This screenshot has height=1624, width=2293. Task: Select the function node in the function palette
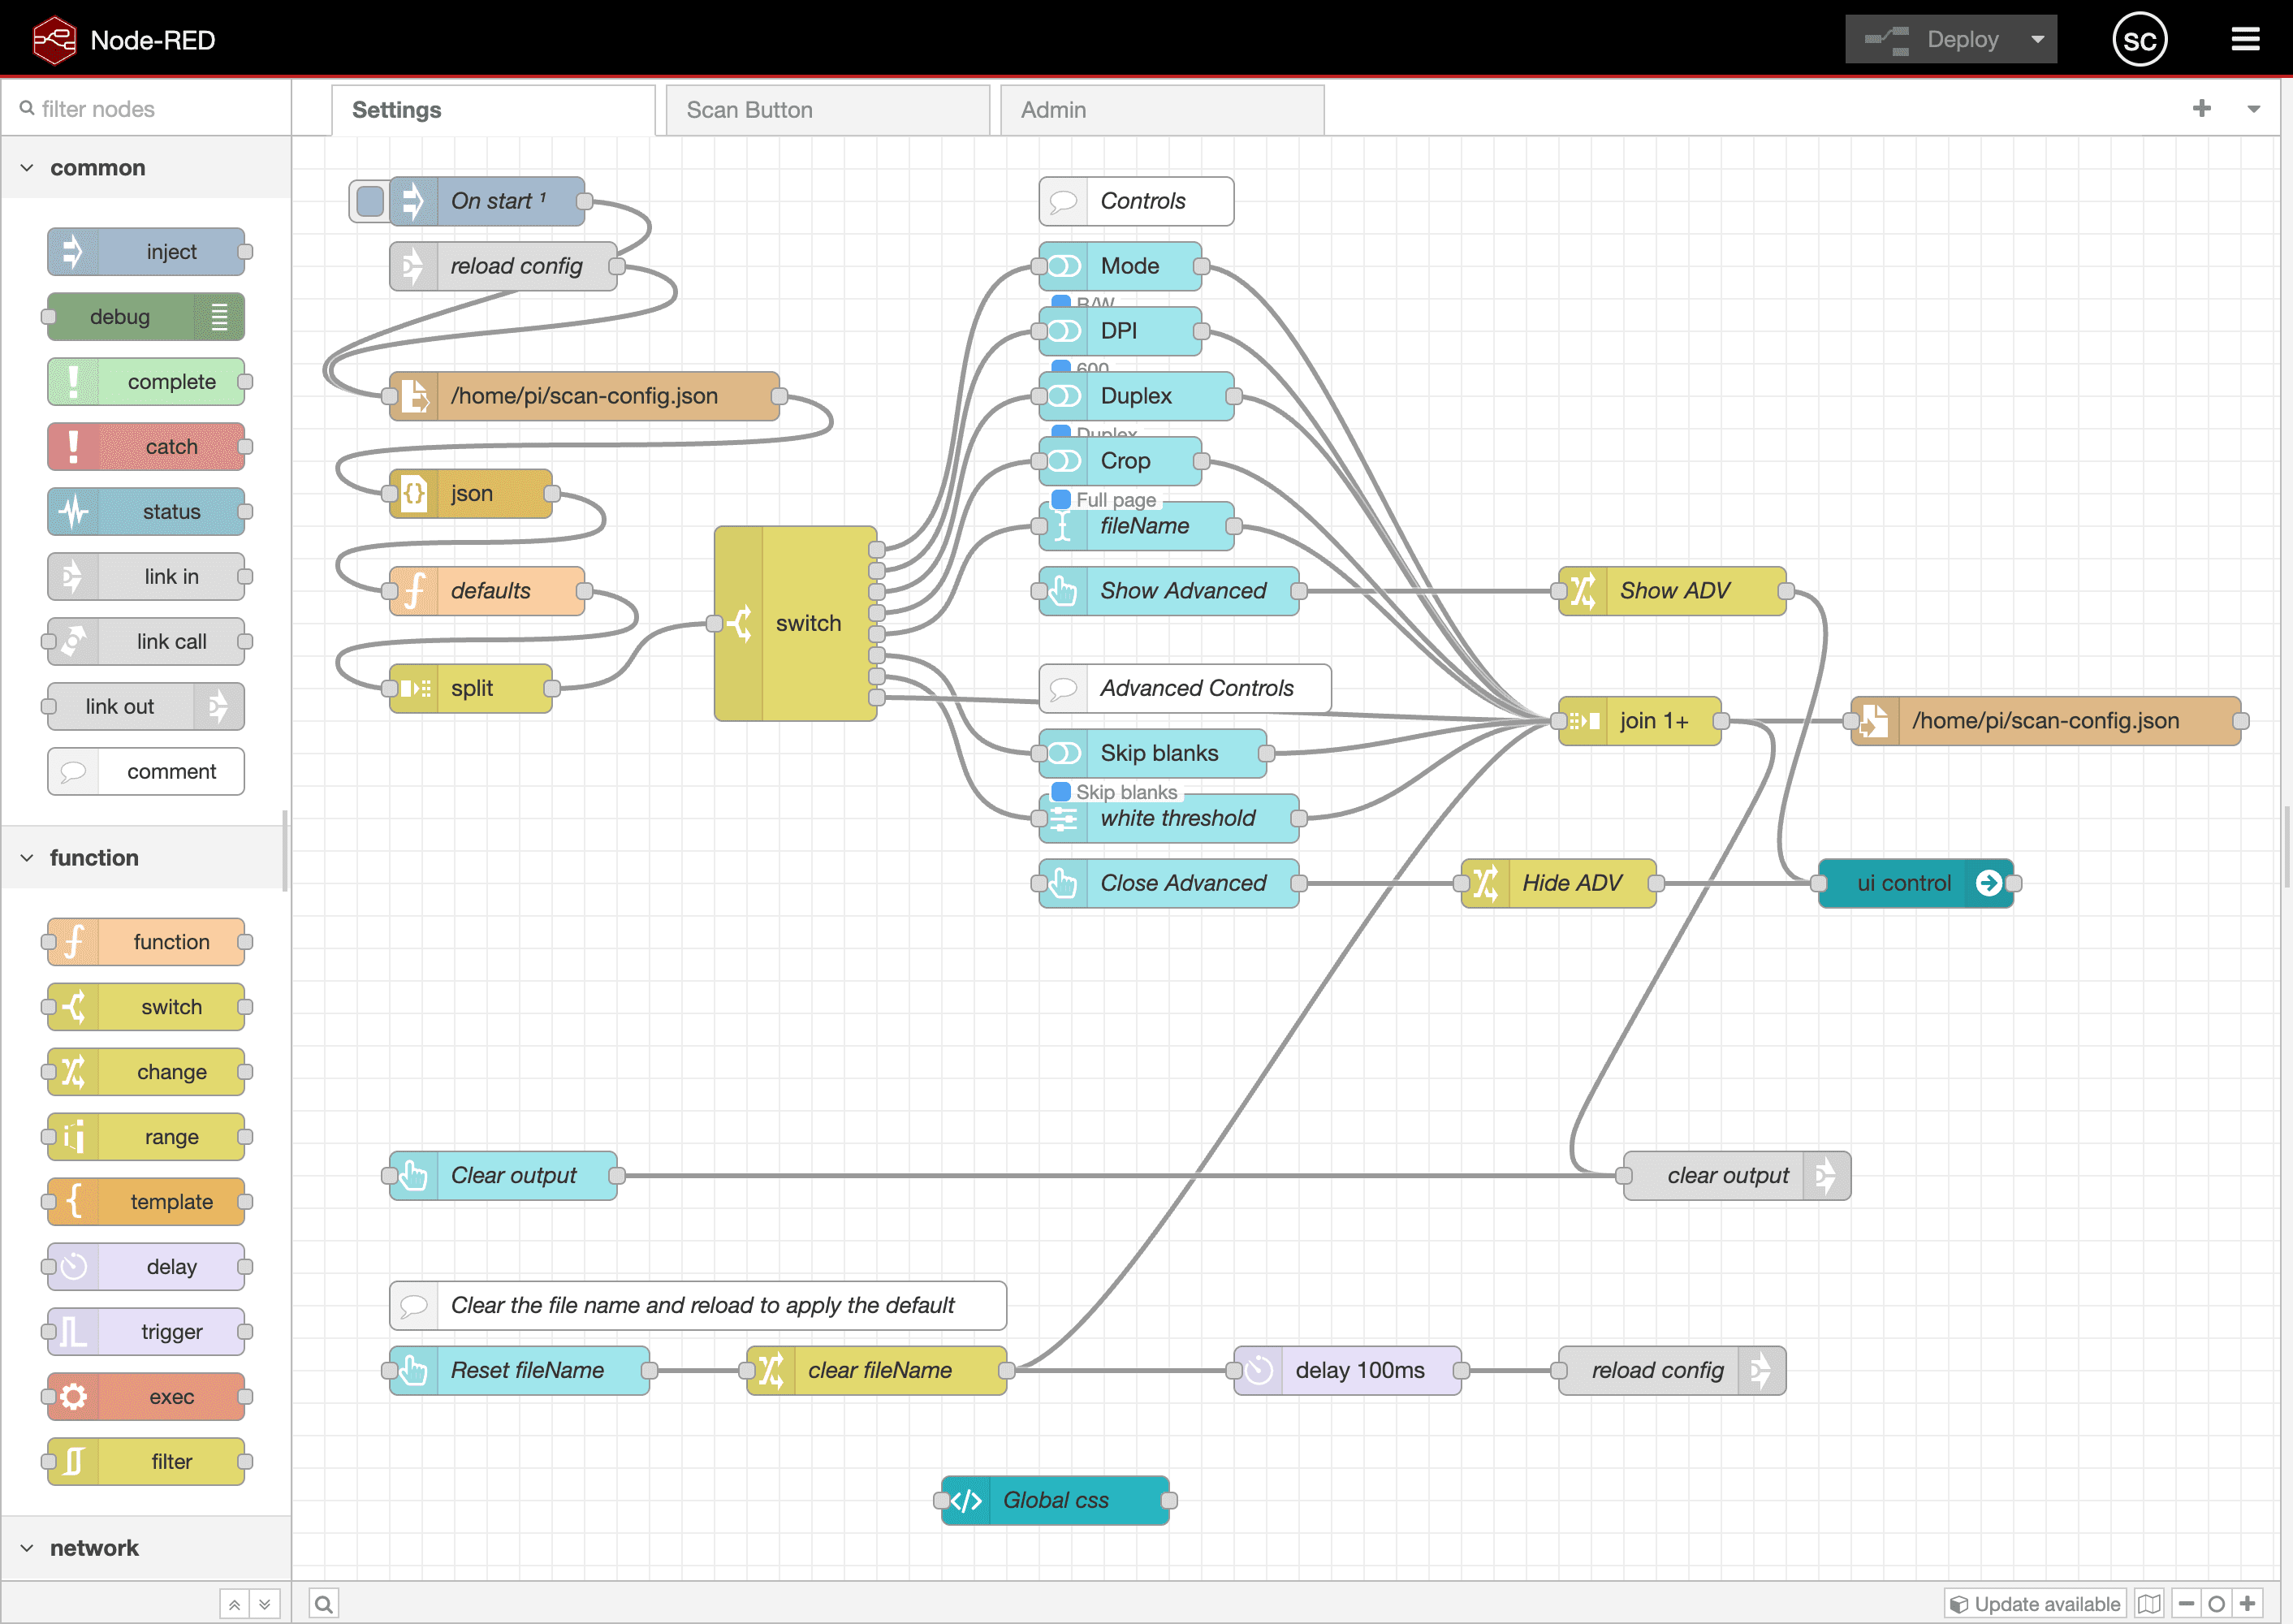coord(146,941)
